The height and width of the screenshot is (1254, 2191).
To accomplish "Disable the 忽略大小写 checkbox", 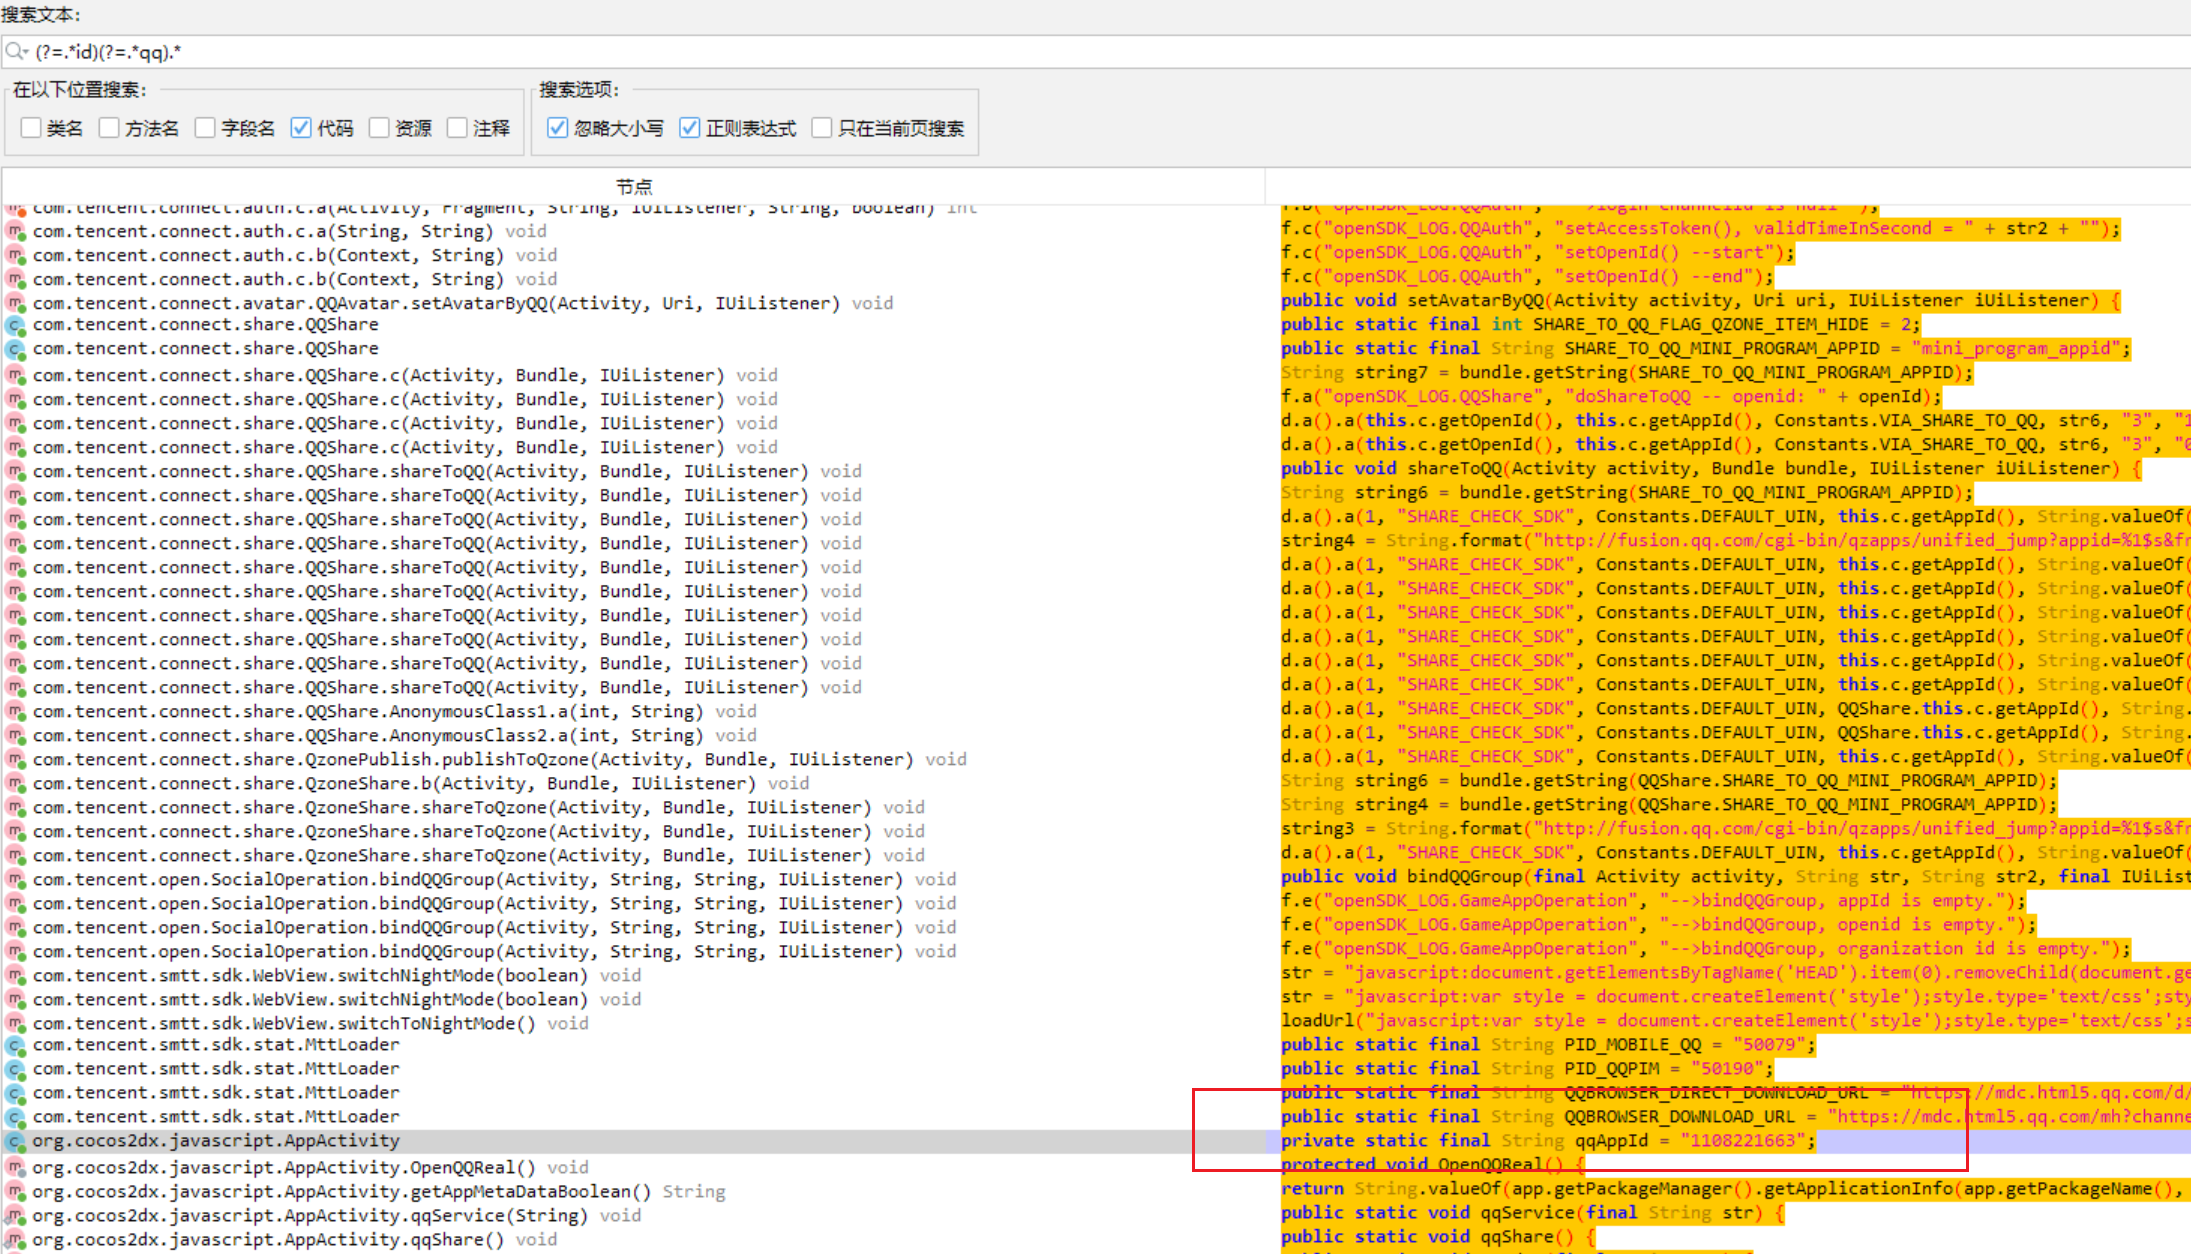I will point(558,128).
